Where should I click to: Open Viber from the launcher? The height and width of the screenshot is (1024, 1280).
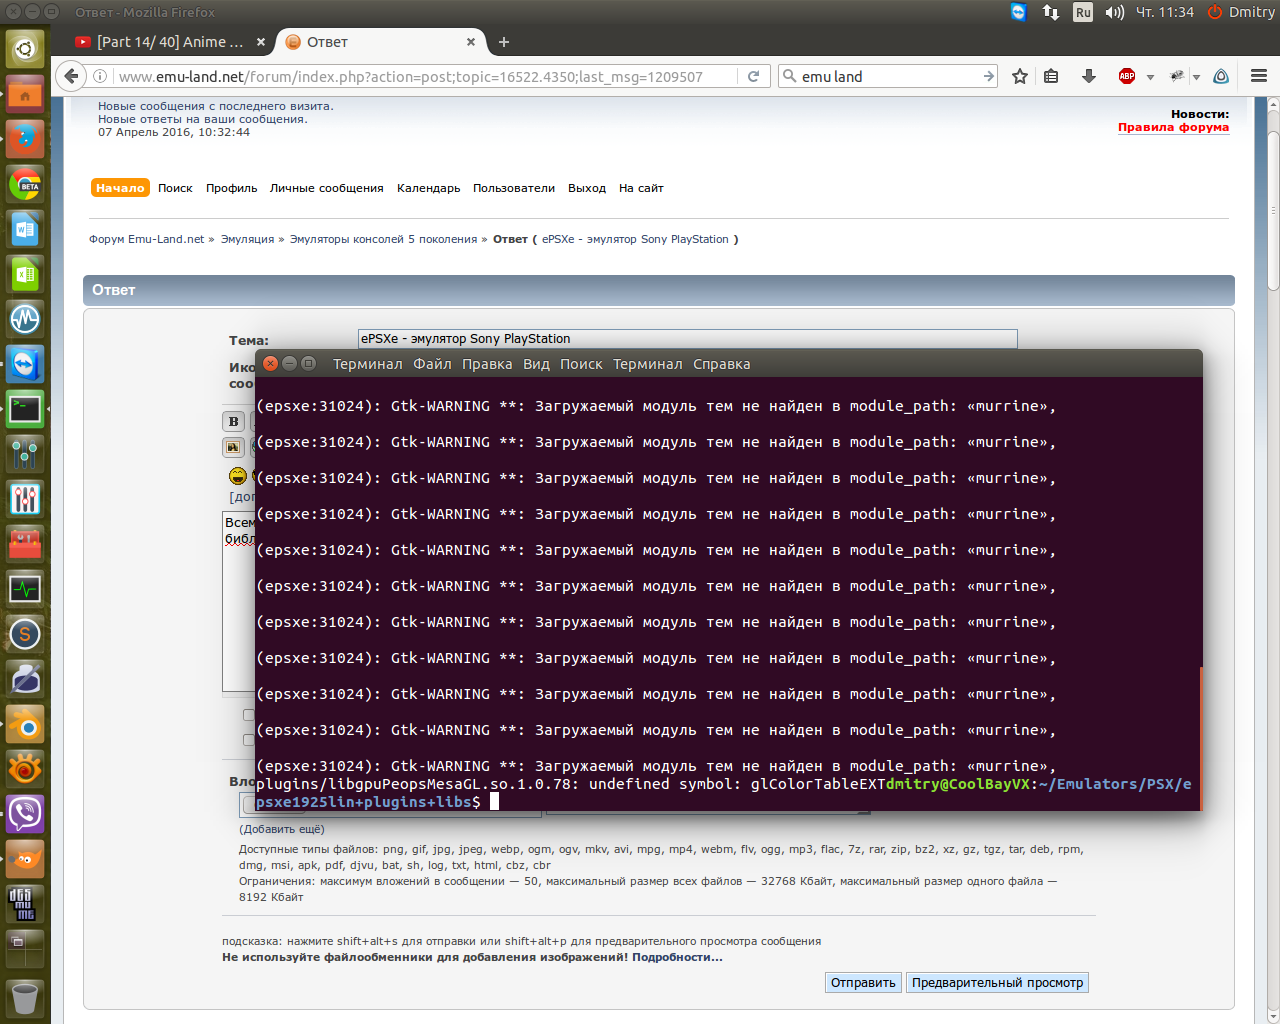[x=25, y=814]
